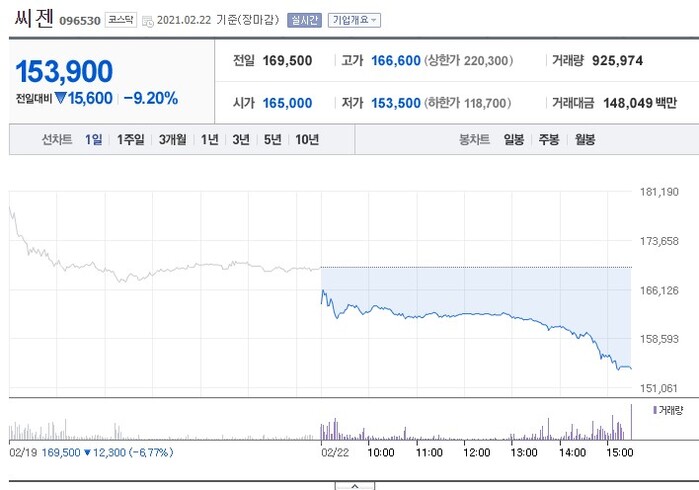
Task: Click the 씨젠 stock name heading
Action: click(34, 19)
